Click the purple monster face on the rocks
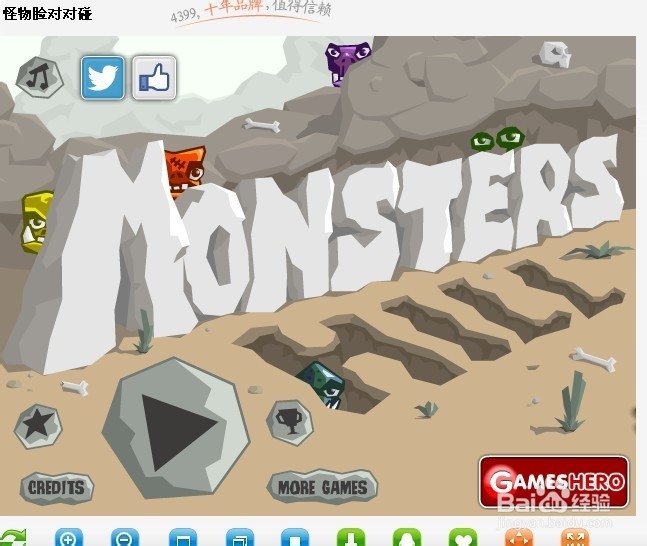 coord(347,63)
